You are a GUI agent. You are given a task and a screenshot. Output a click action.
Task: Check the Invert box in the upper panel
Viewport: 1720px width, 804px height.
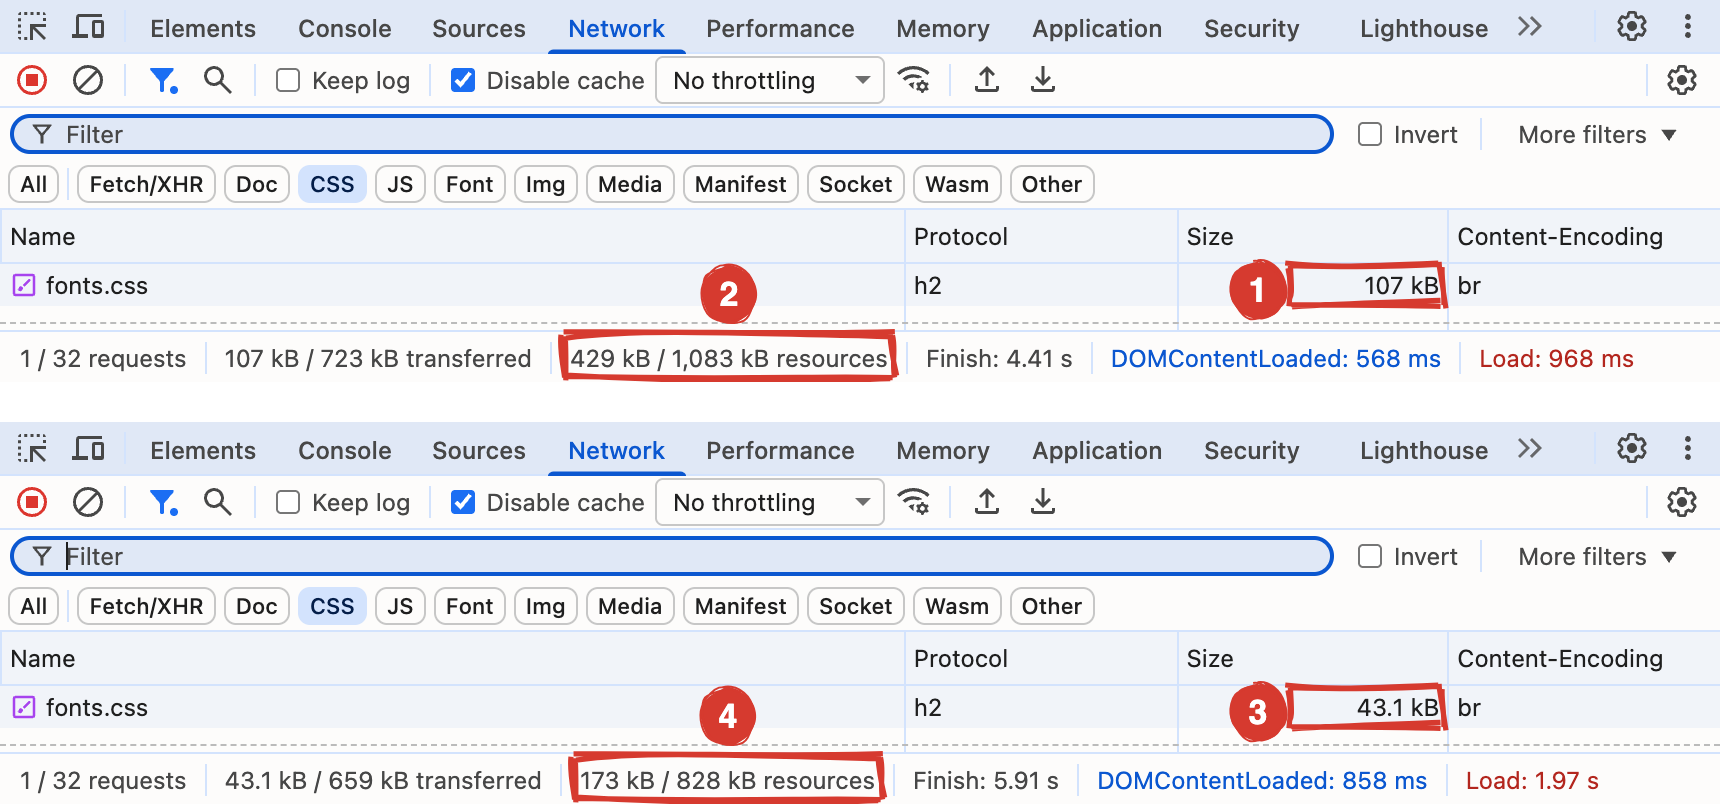click(1370, 134)
